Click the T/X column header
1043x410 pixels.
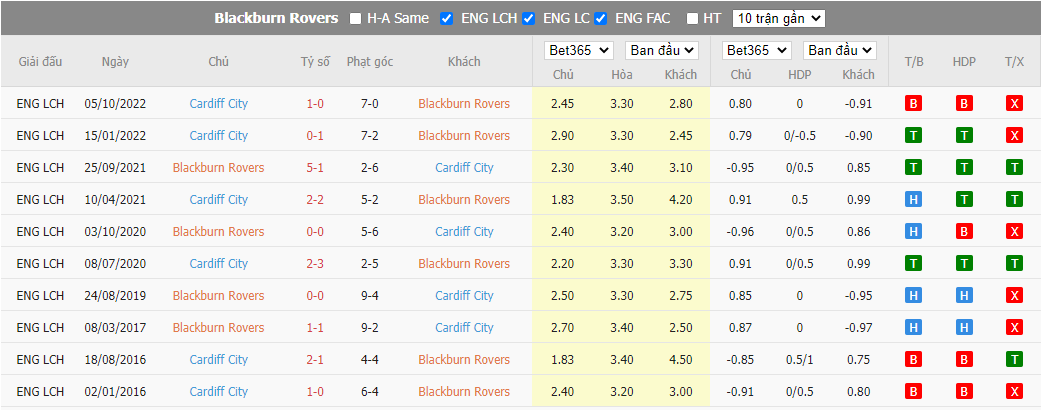(1014, 61)
